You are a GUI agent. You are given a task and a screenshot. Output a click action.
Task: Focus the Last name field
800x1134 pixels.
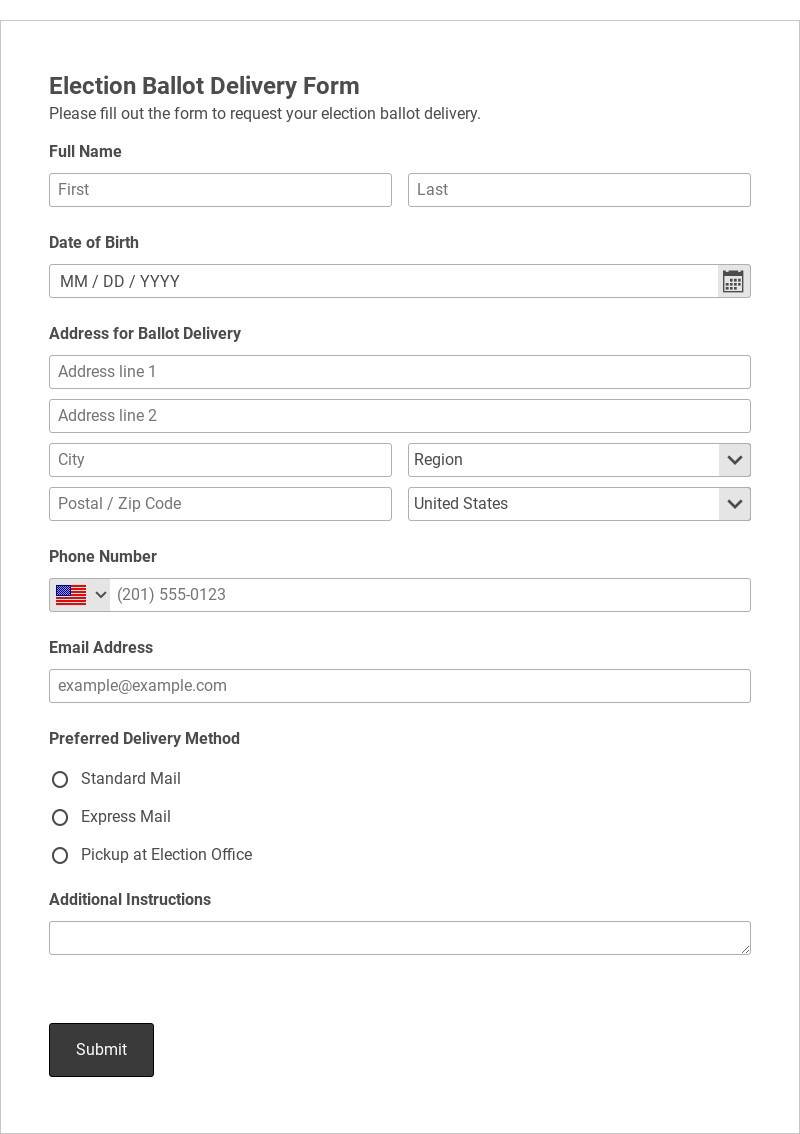pos(579,189)
